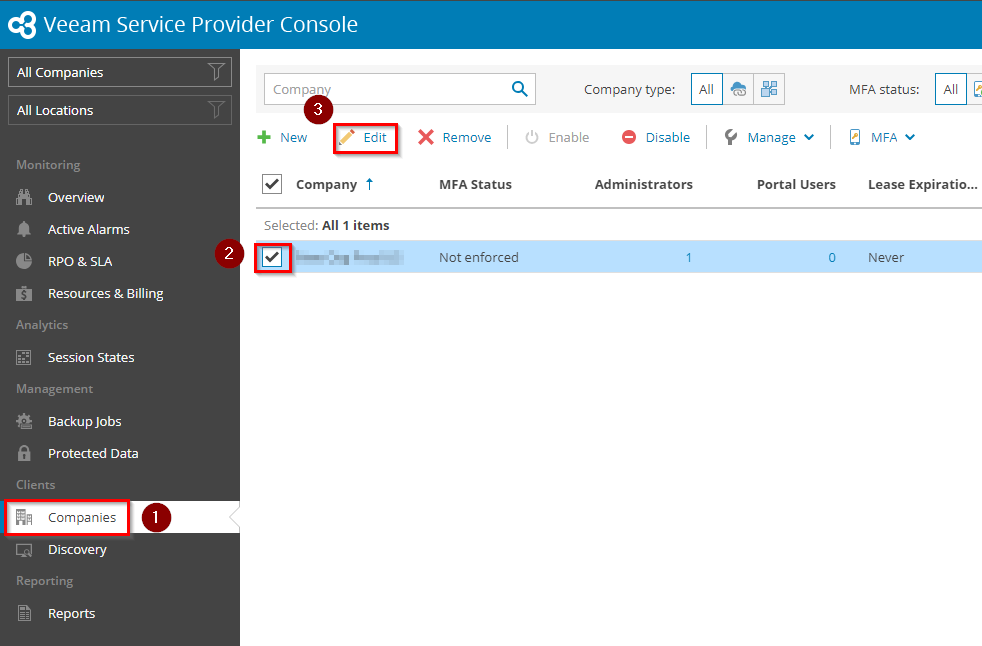This screenshot has width=982, height=646.
Task: Click the gear icon beside Backup Jobs
Action: 24,421
